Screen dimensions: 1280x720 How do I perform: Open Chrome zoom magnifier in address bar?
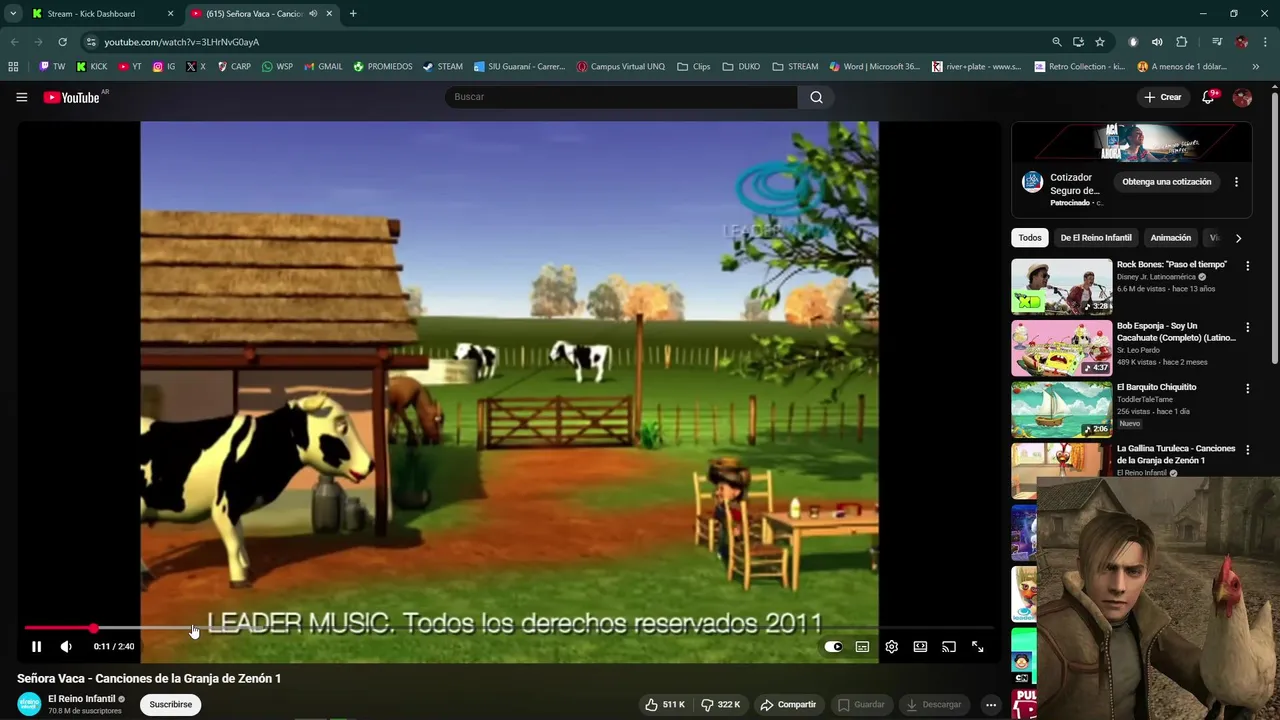(1057, 42)
